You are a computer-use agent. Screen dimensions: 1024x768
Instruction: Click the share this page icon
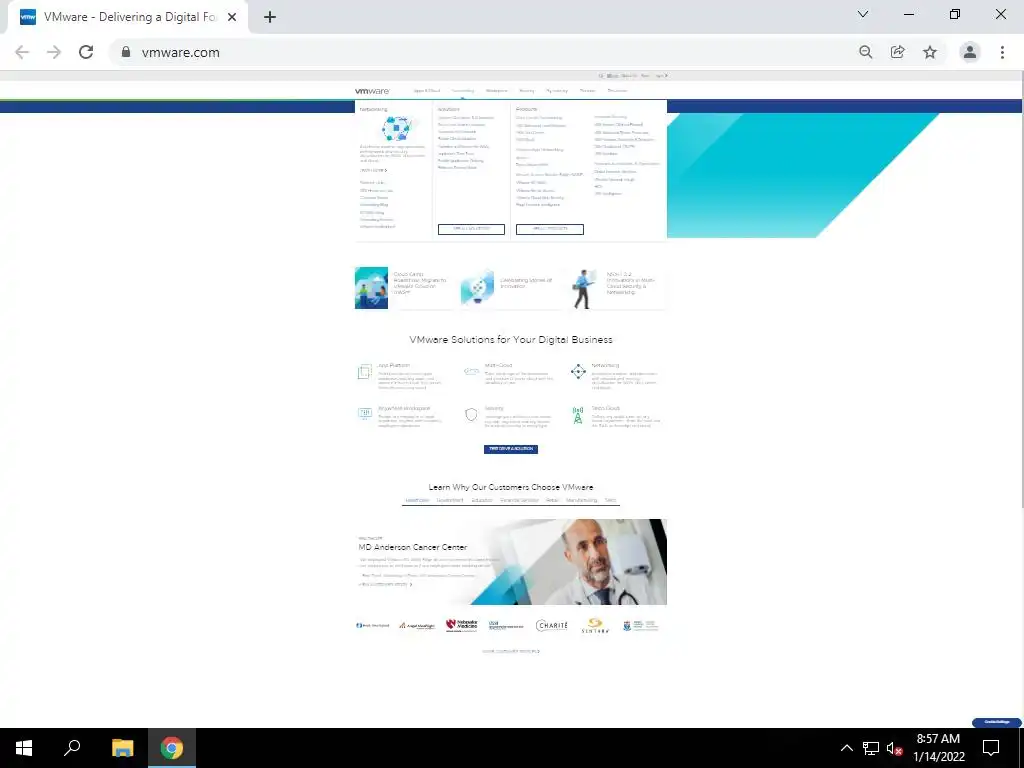pyautogui.click(x=898, y=52)
